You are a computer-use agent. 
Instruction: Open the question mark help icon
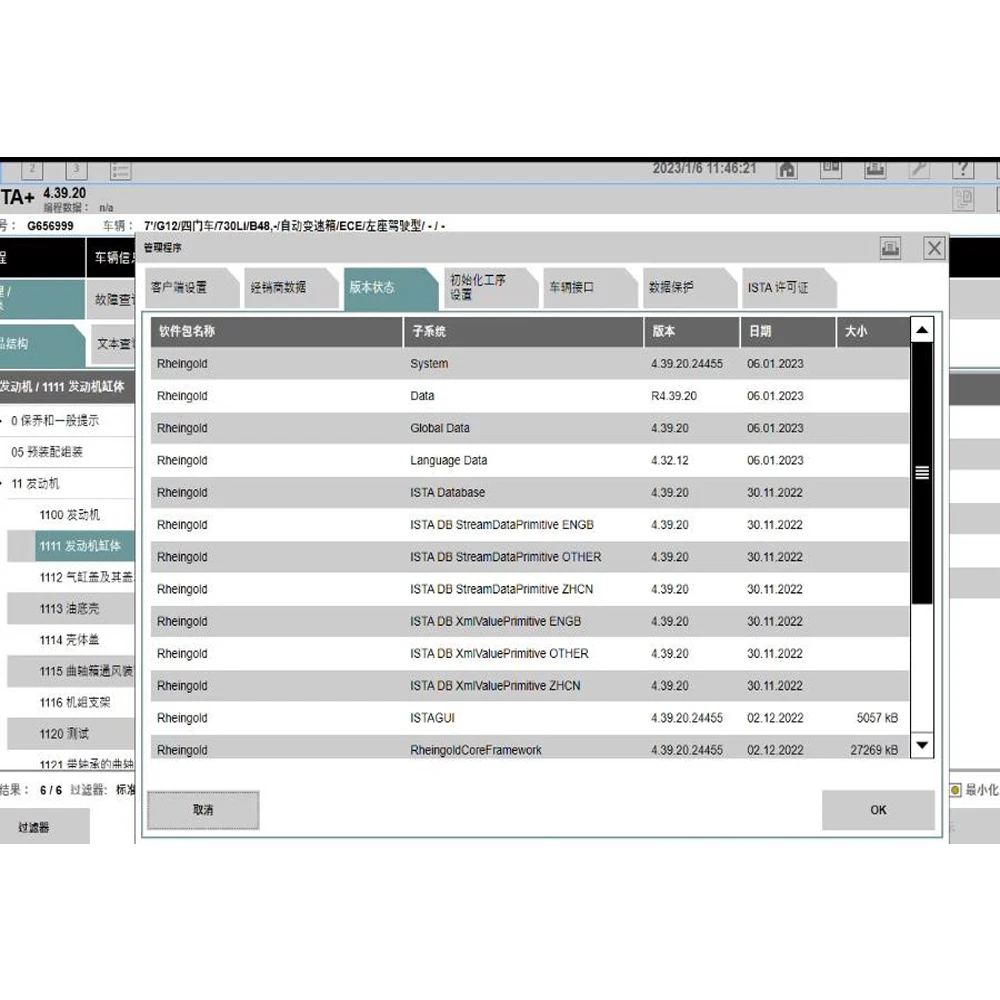963,170
